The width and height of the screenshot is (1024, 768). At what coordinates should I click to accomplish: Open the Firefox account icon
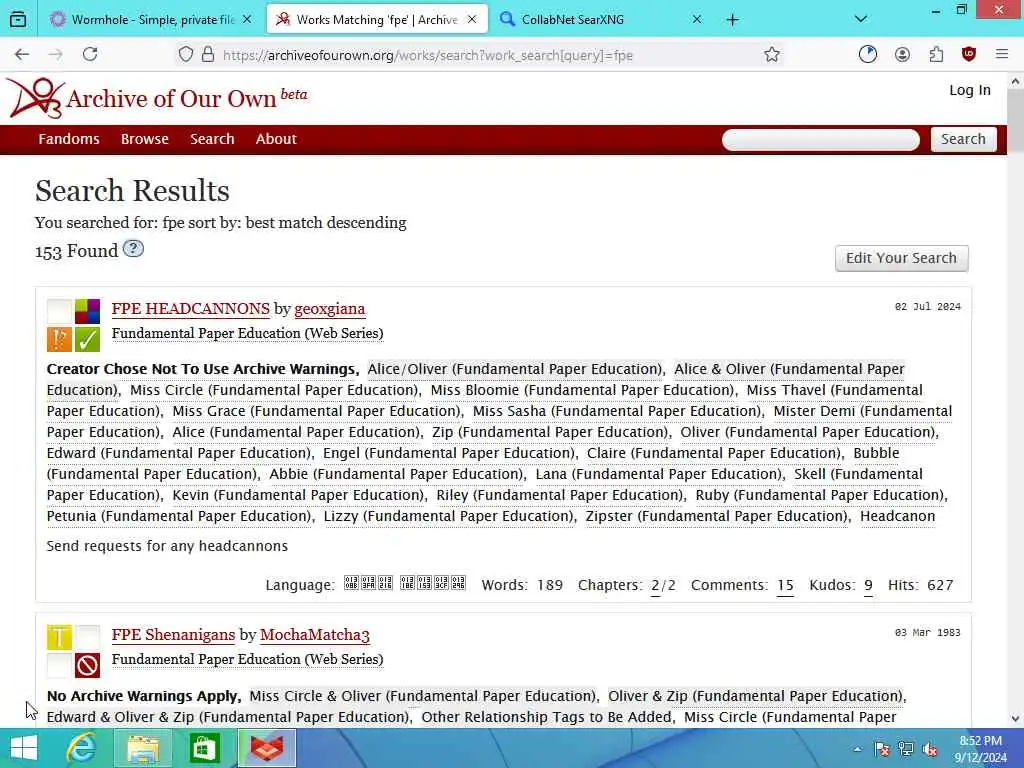click(902, 55)
